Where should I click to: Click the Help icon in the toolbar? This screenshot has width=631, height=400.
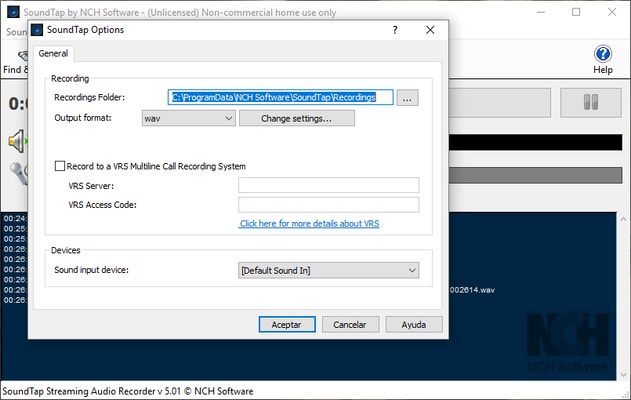(602, 55)
